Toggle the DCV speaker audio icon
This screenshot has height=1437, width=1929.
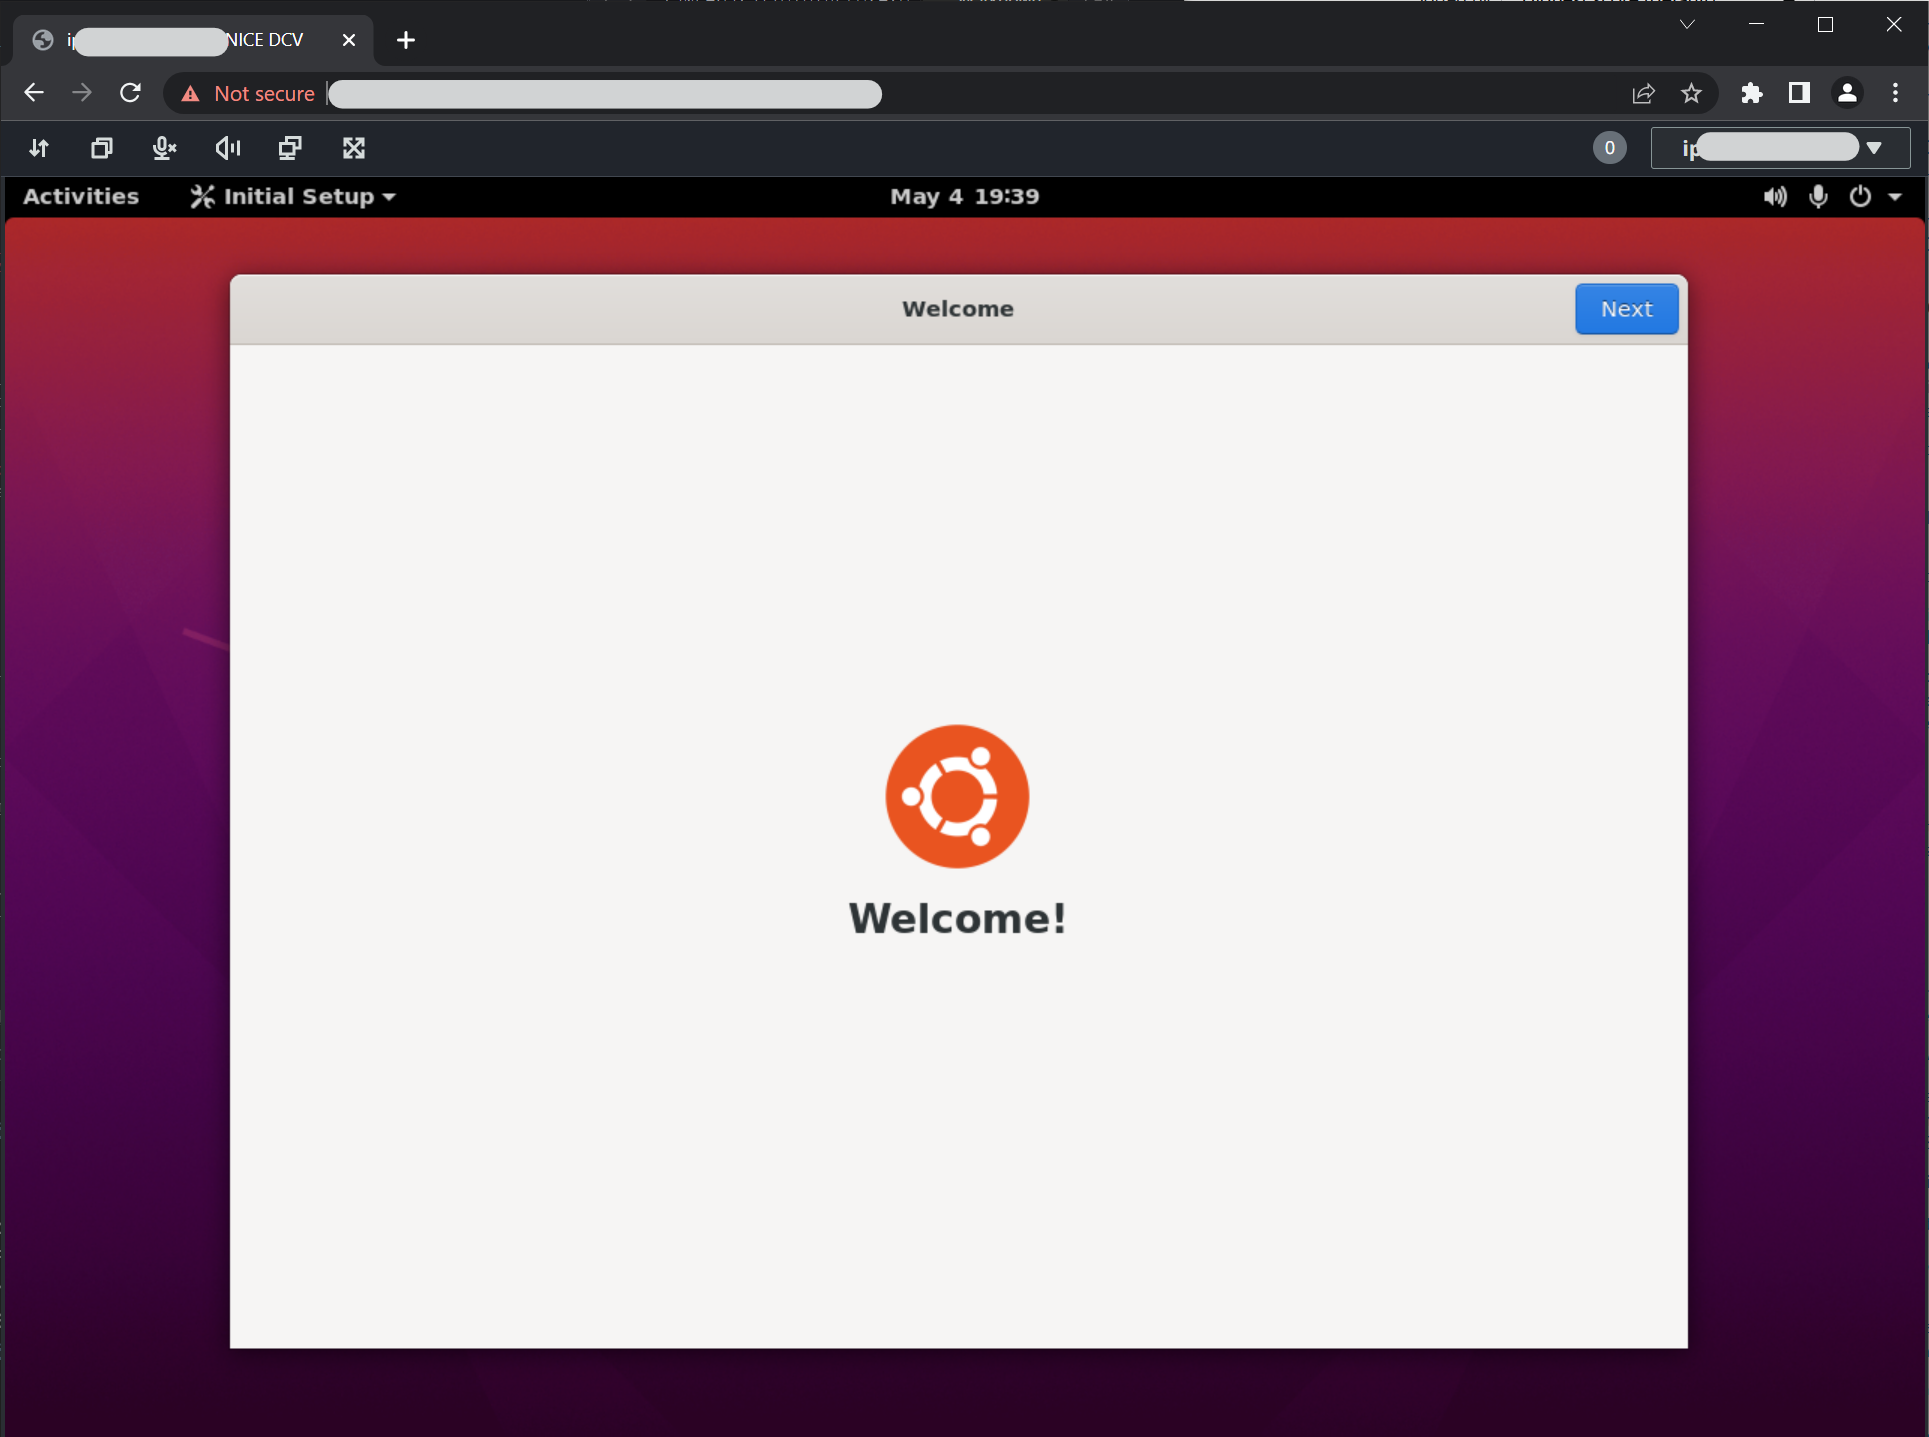(228, 148)
